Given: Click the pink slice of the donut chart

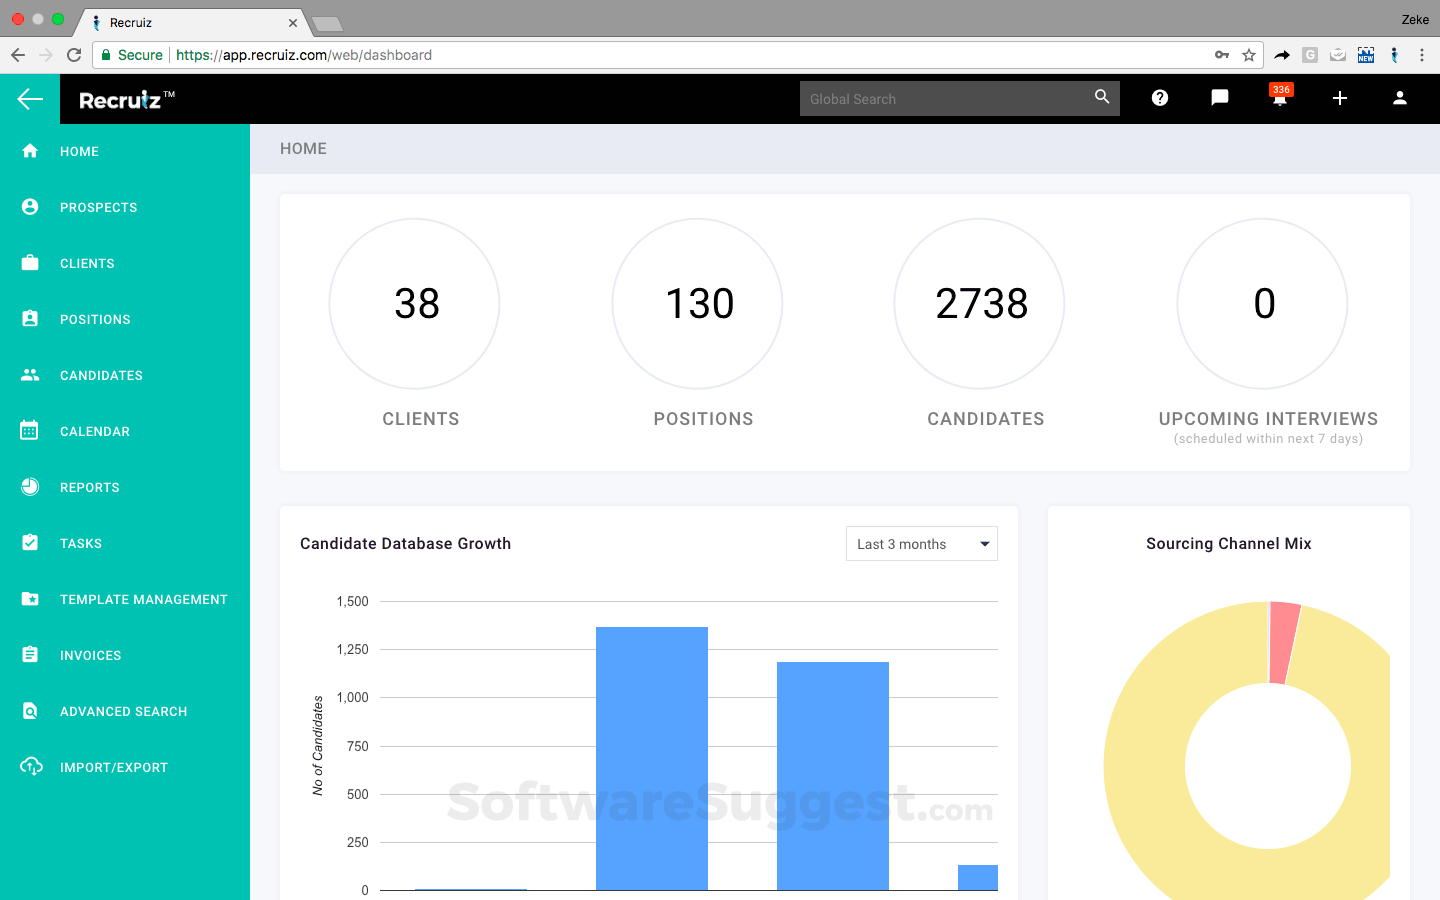Looking at the screenshot, I should click(1284, 643).
